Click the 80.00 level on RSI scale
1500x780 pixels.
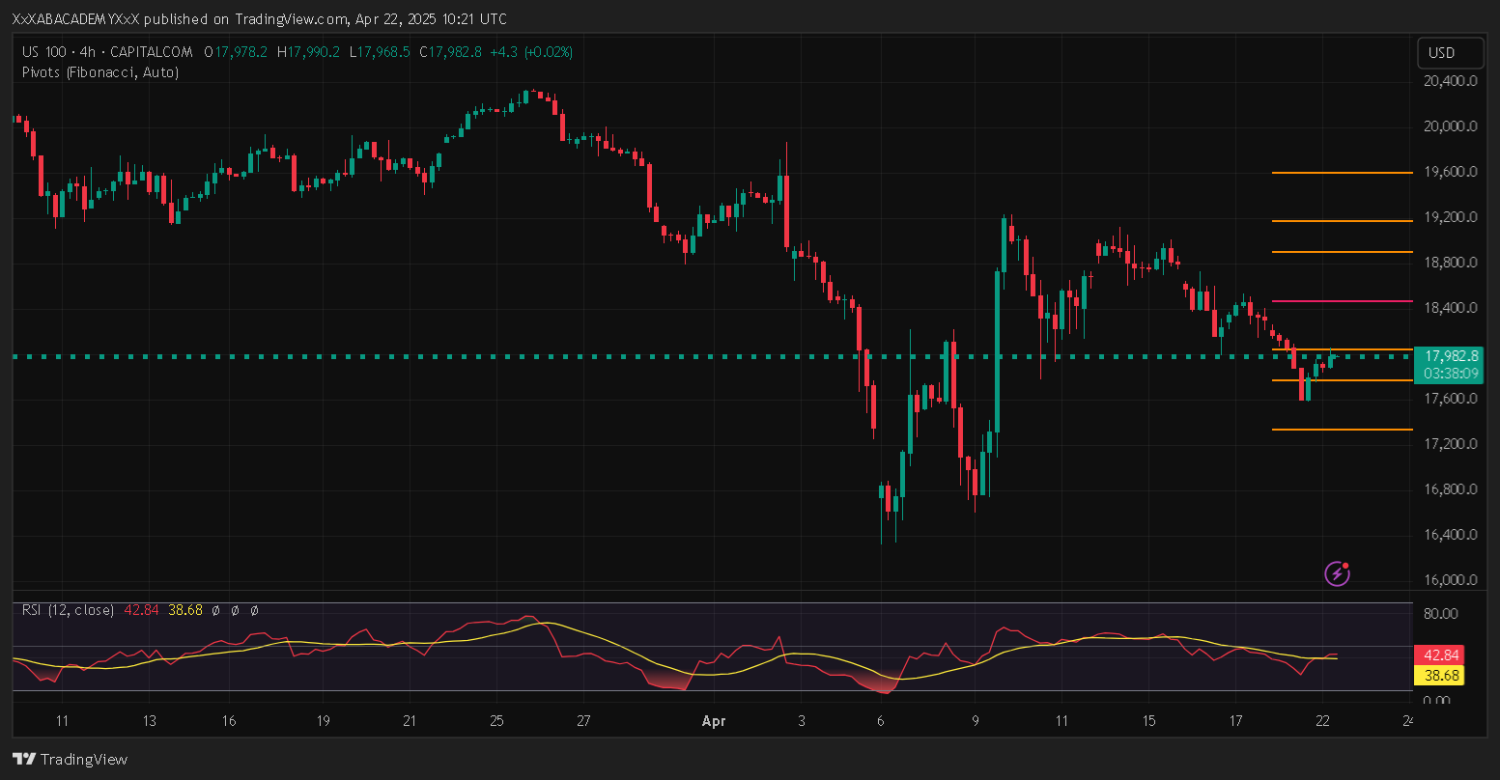tap(1440, 613)
